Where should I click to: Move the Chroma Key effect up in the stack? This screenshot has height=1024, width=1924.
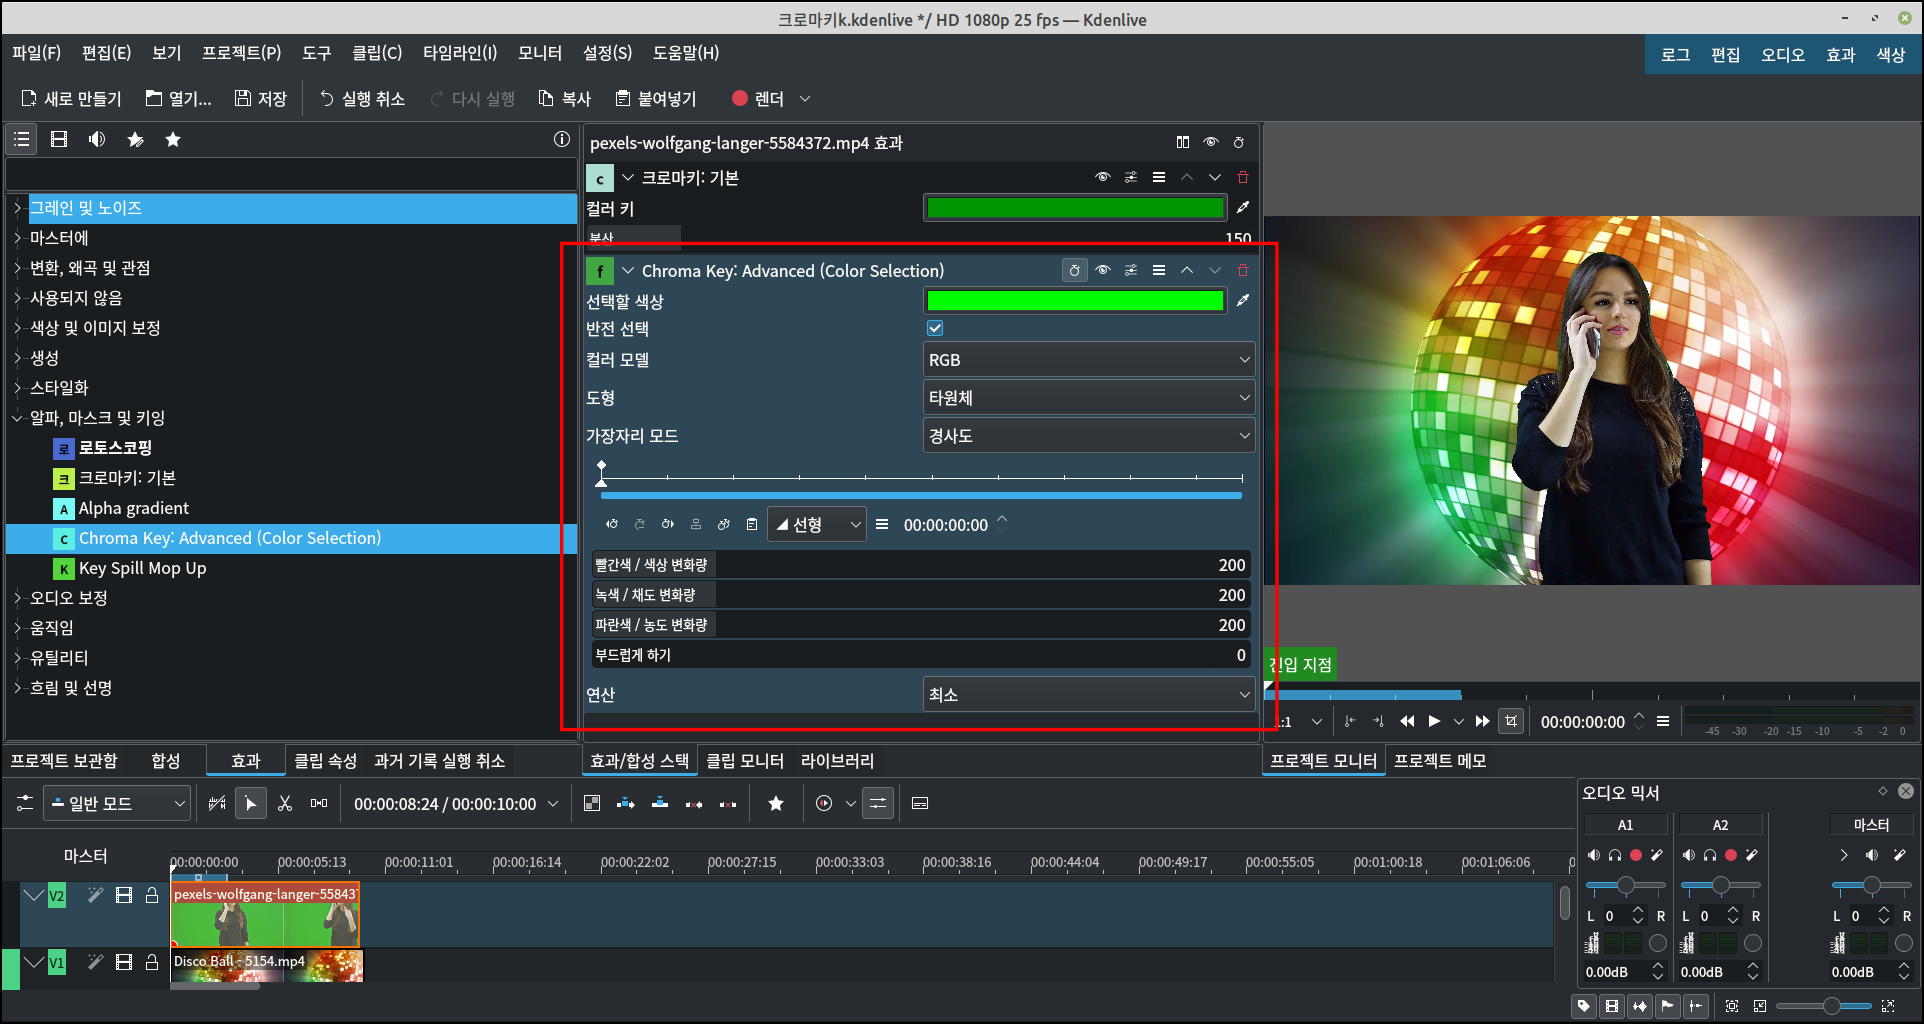[x=1186, y=270]
